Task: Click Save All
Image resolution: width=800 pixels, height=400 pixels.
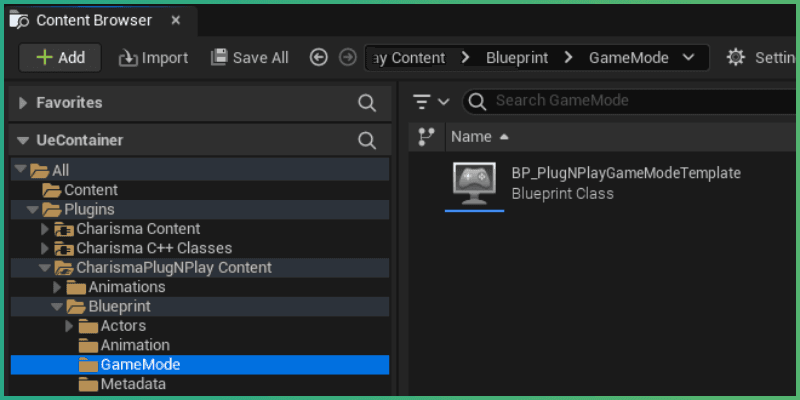Action: click(x=250, y=58)
